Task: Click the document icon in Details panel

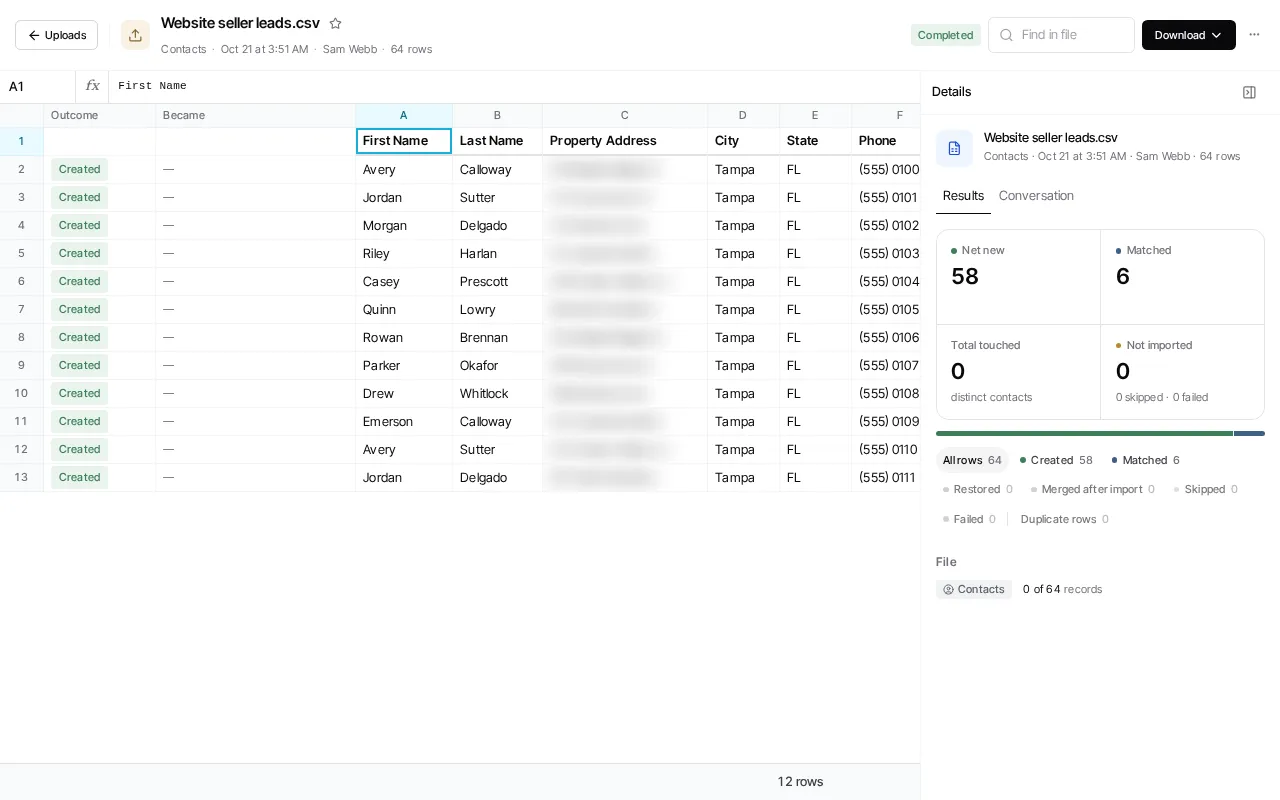Action: [x=954, y=148]
